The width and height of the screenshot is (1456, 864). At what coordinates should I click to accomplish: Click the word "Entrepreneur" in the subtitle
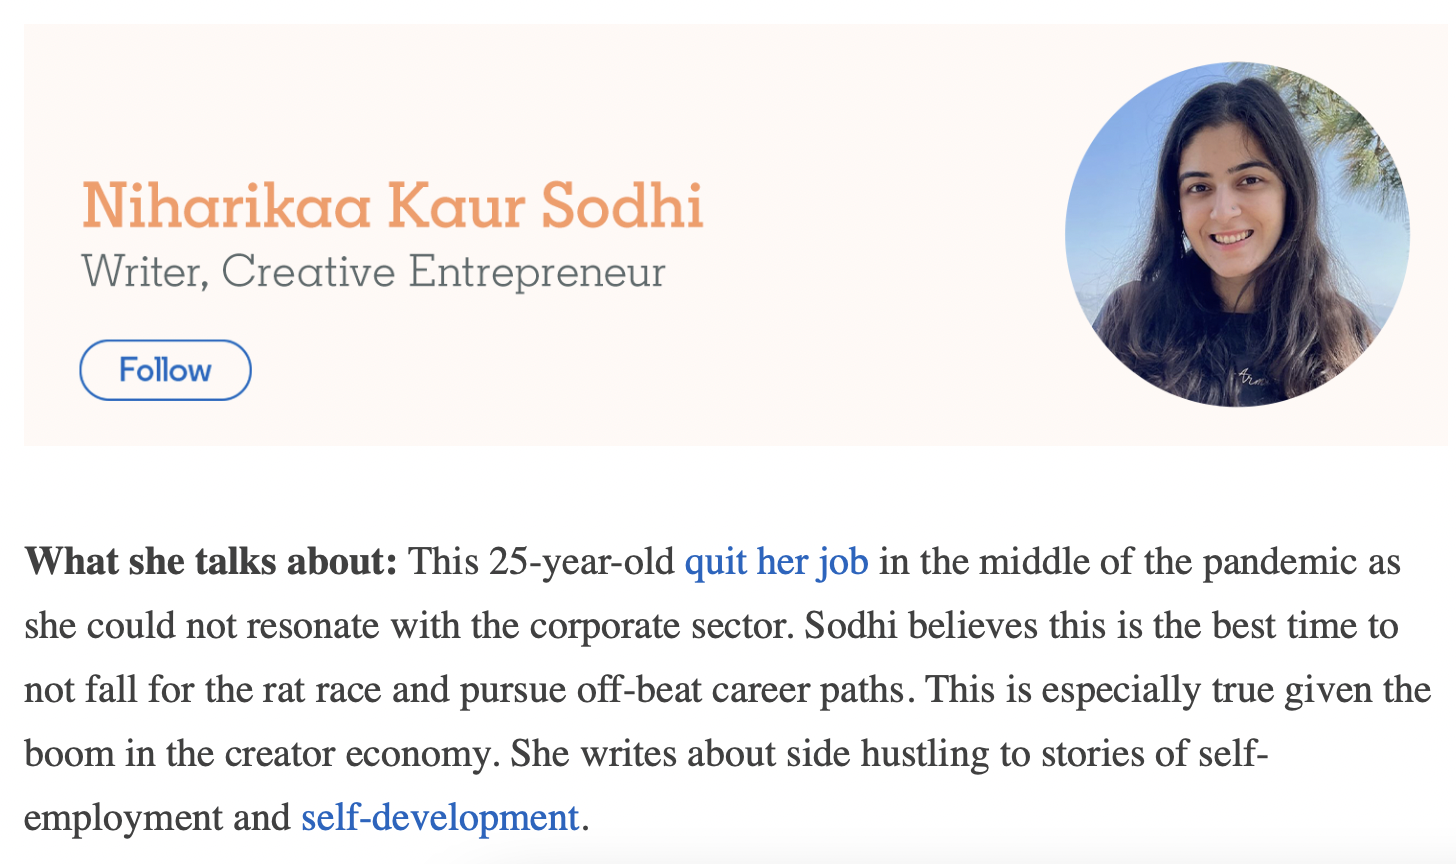point(537,273)
